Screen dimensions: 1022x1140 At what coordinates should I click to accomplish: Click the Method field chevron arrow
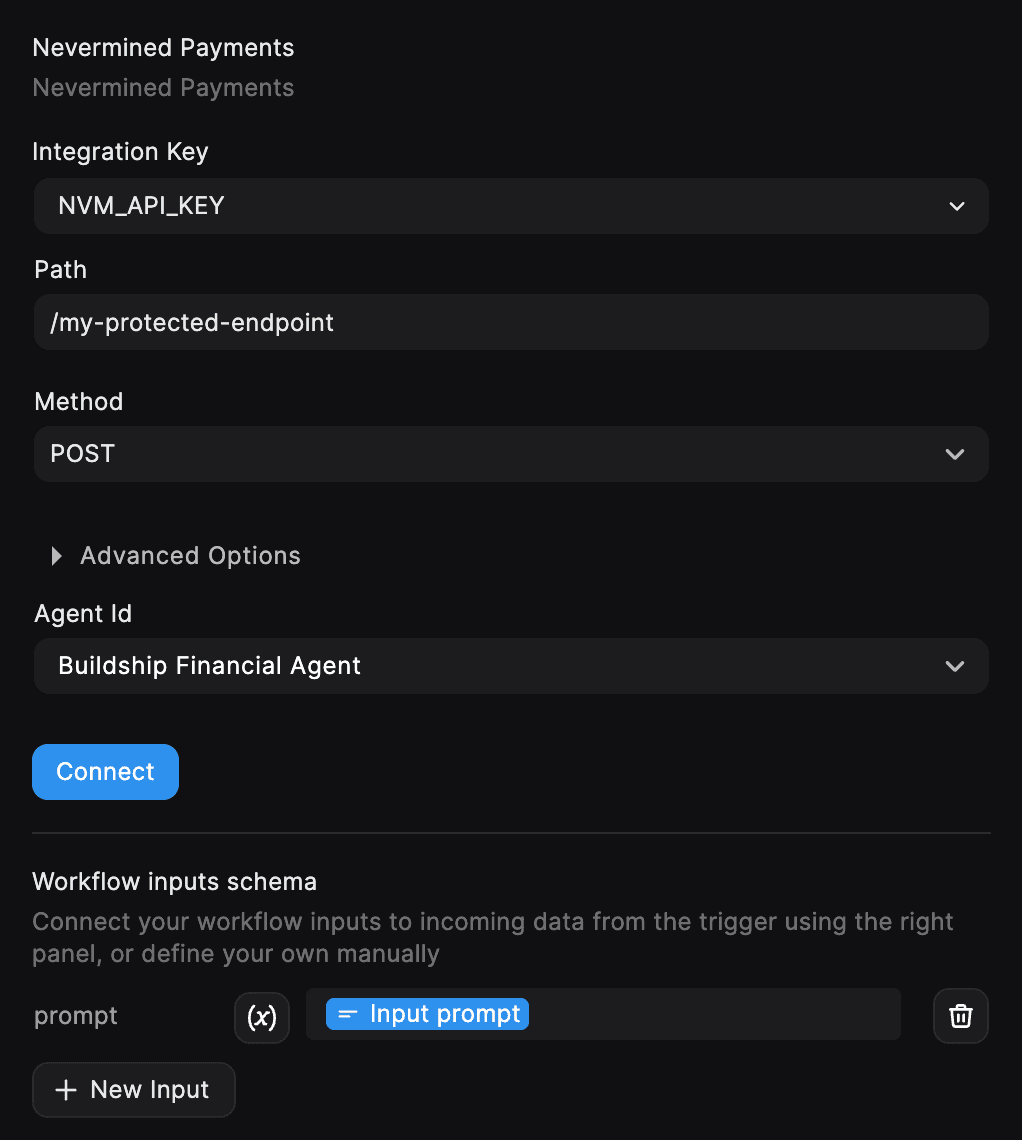tap(955, 454)
